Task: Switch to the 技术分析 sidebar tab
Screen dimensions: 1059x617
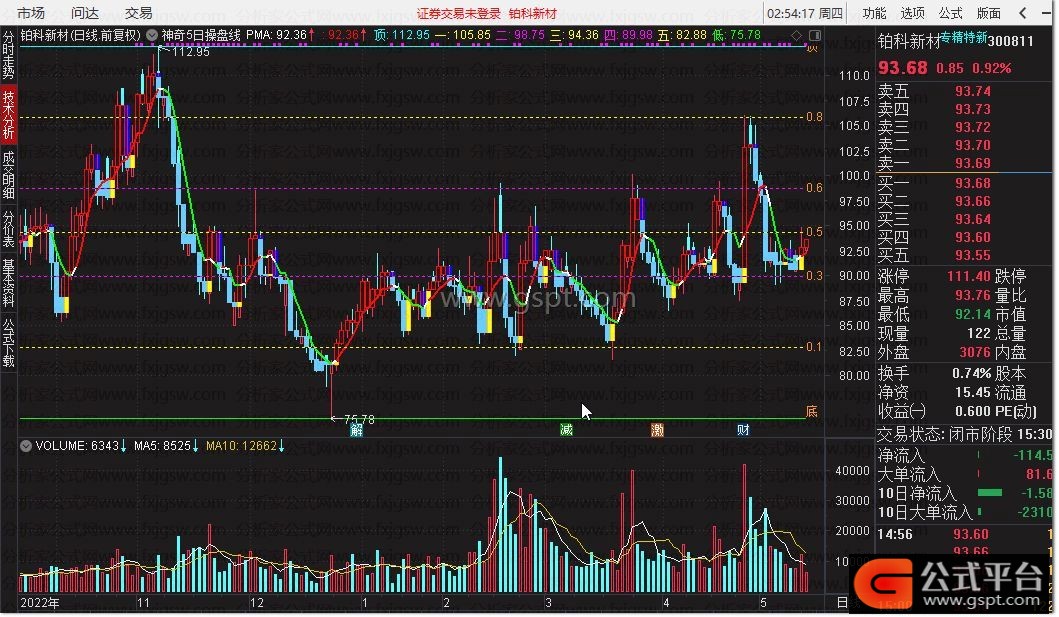Action: tap(8, 114)
